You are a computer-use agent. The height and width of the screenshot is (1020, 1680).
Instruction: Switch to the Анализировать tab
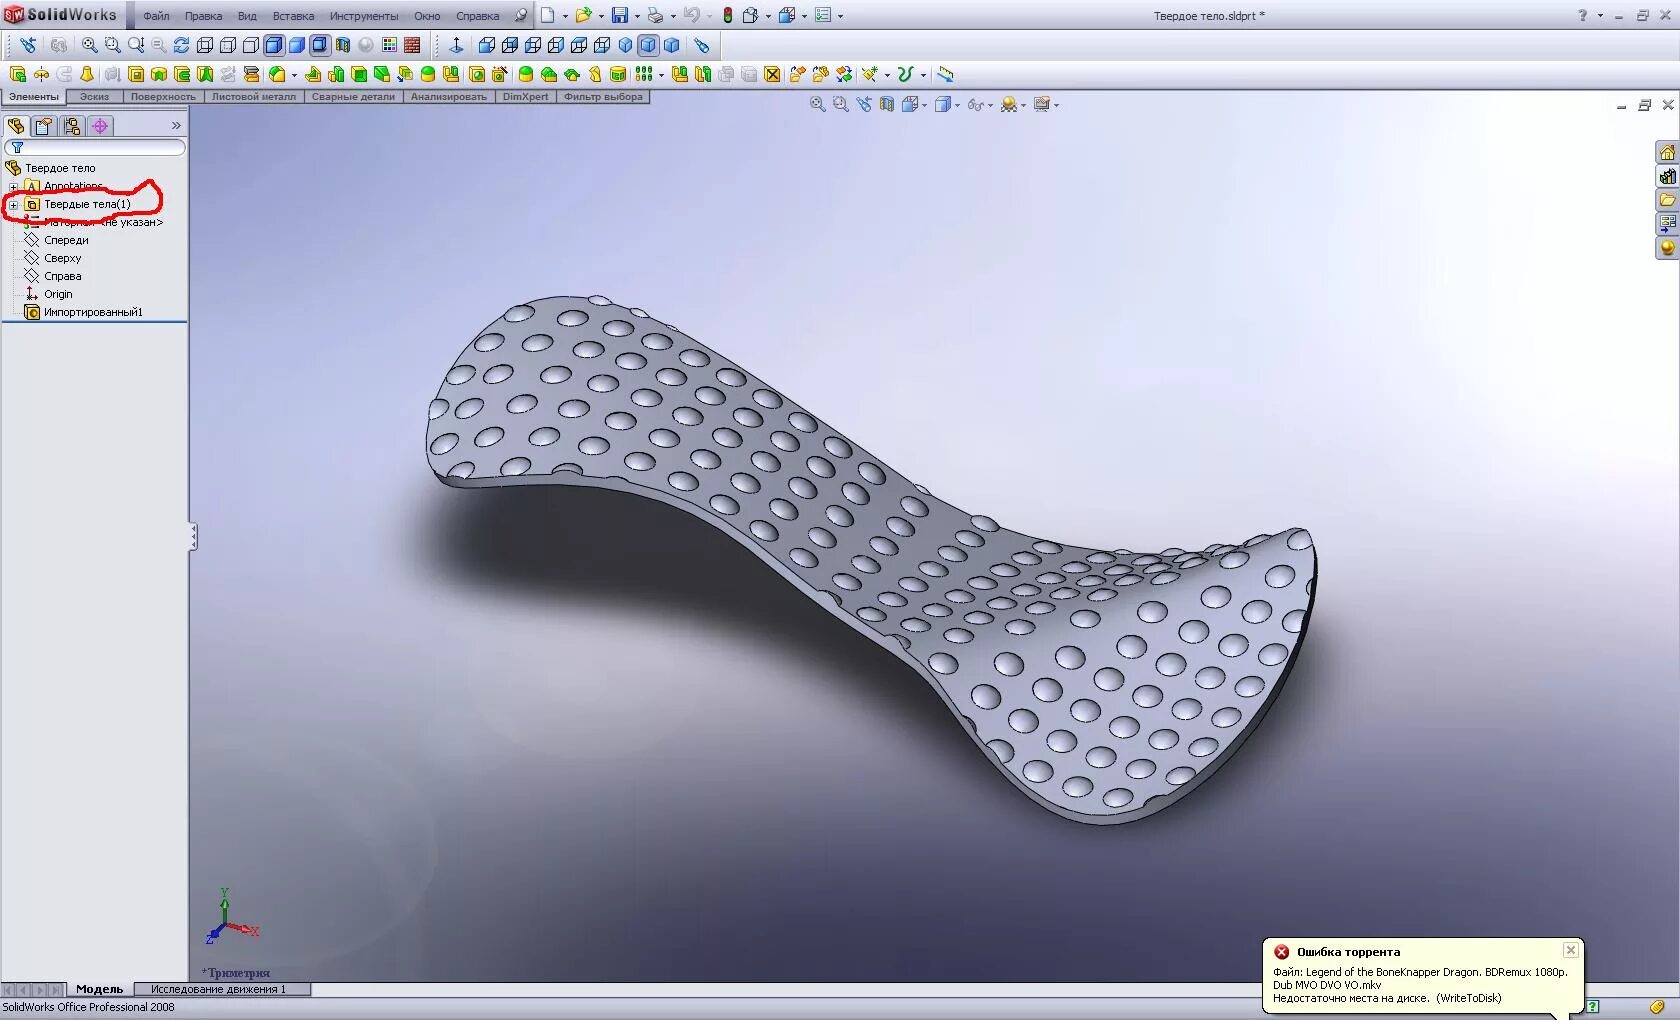click(448, 97)
